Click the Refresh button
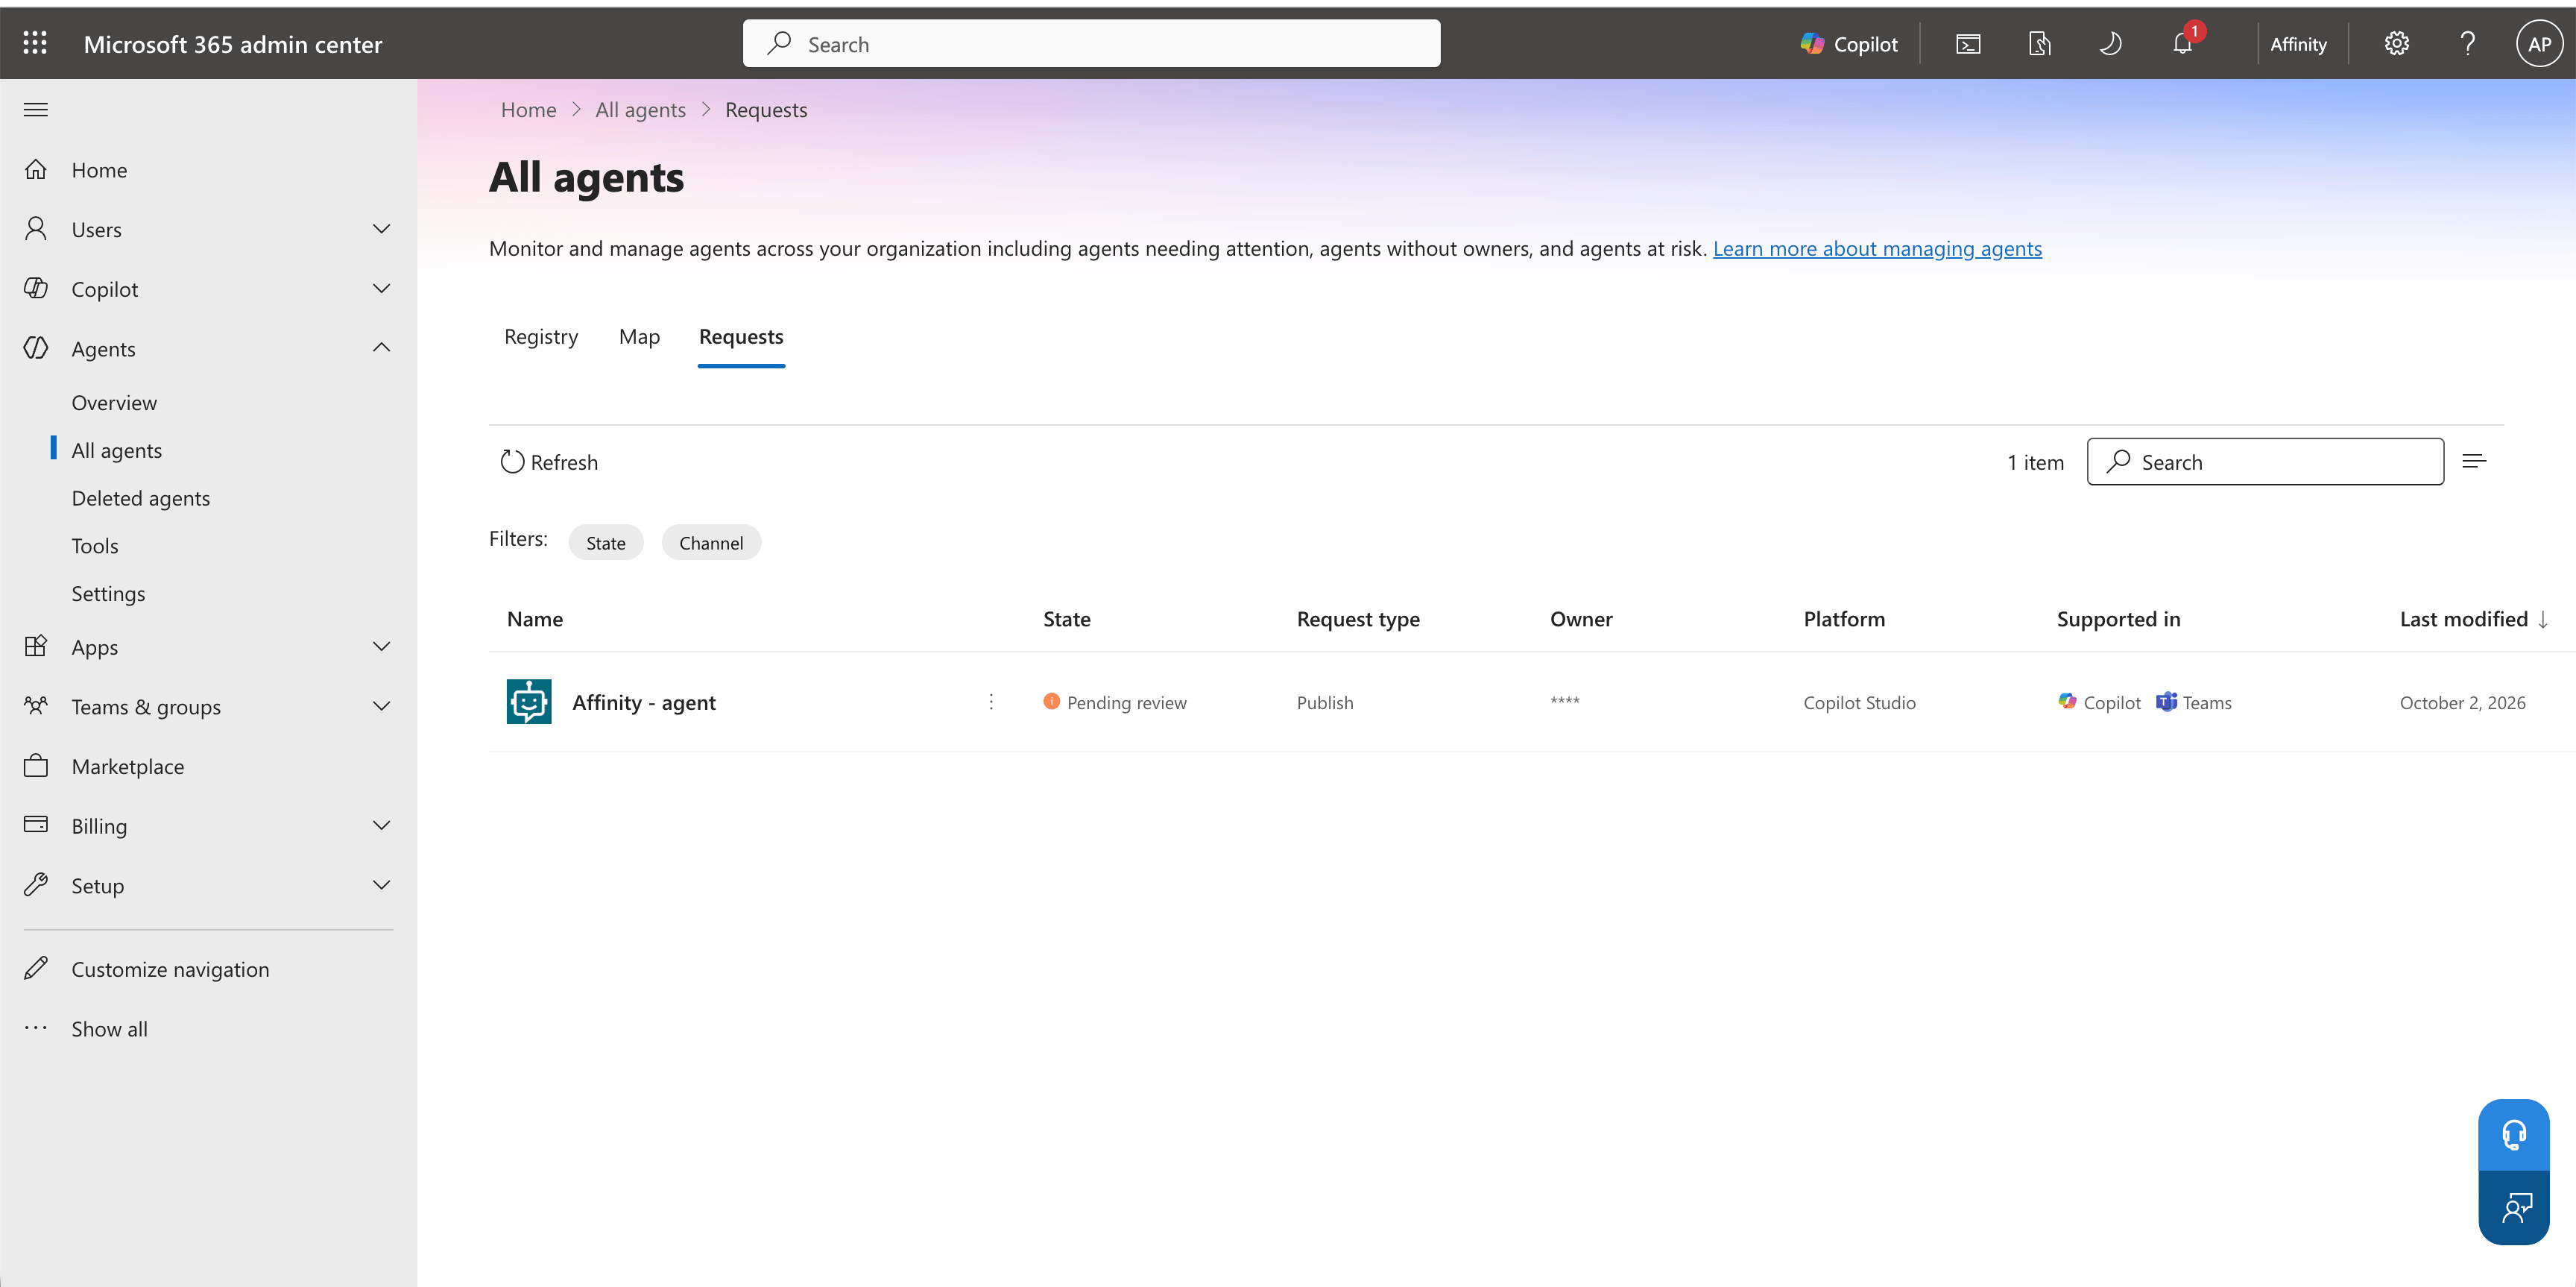This screenshot has height=1287, width=2576. click(549, 462)
